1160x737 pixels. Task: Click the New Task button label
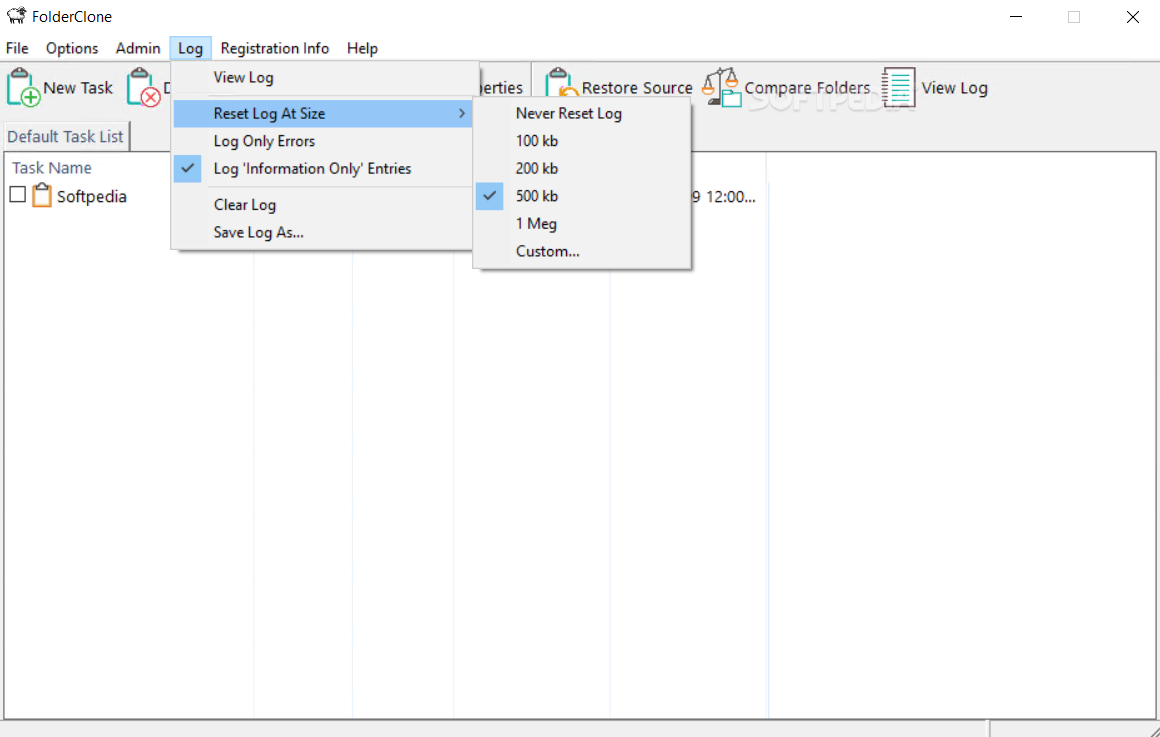pyautogui.click(x=78, y=88)
